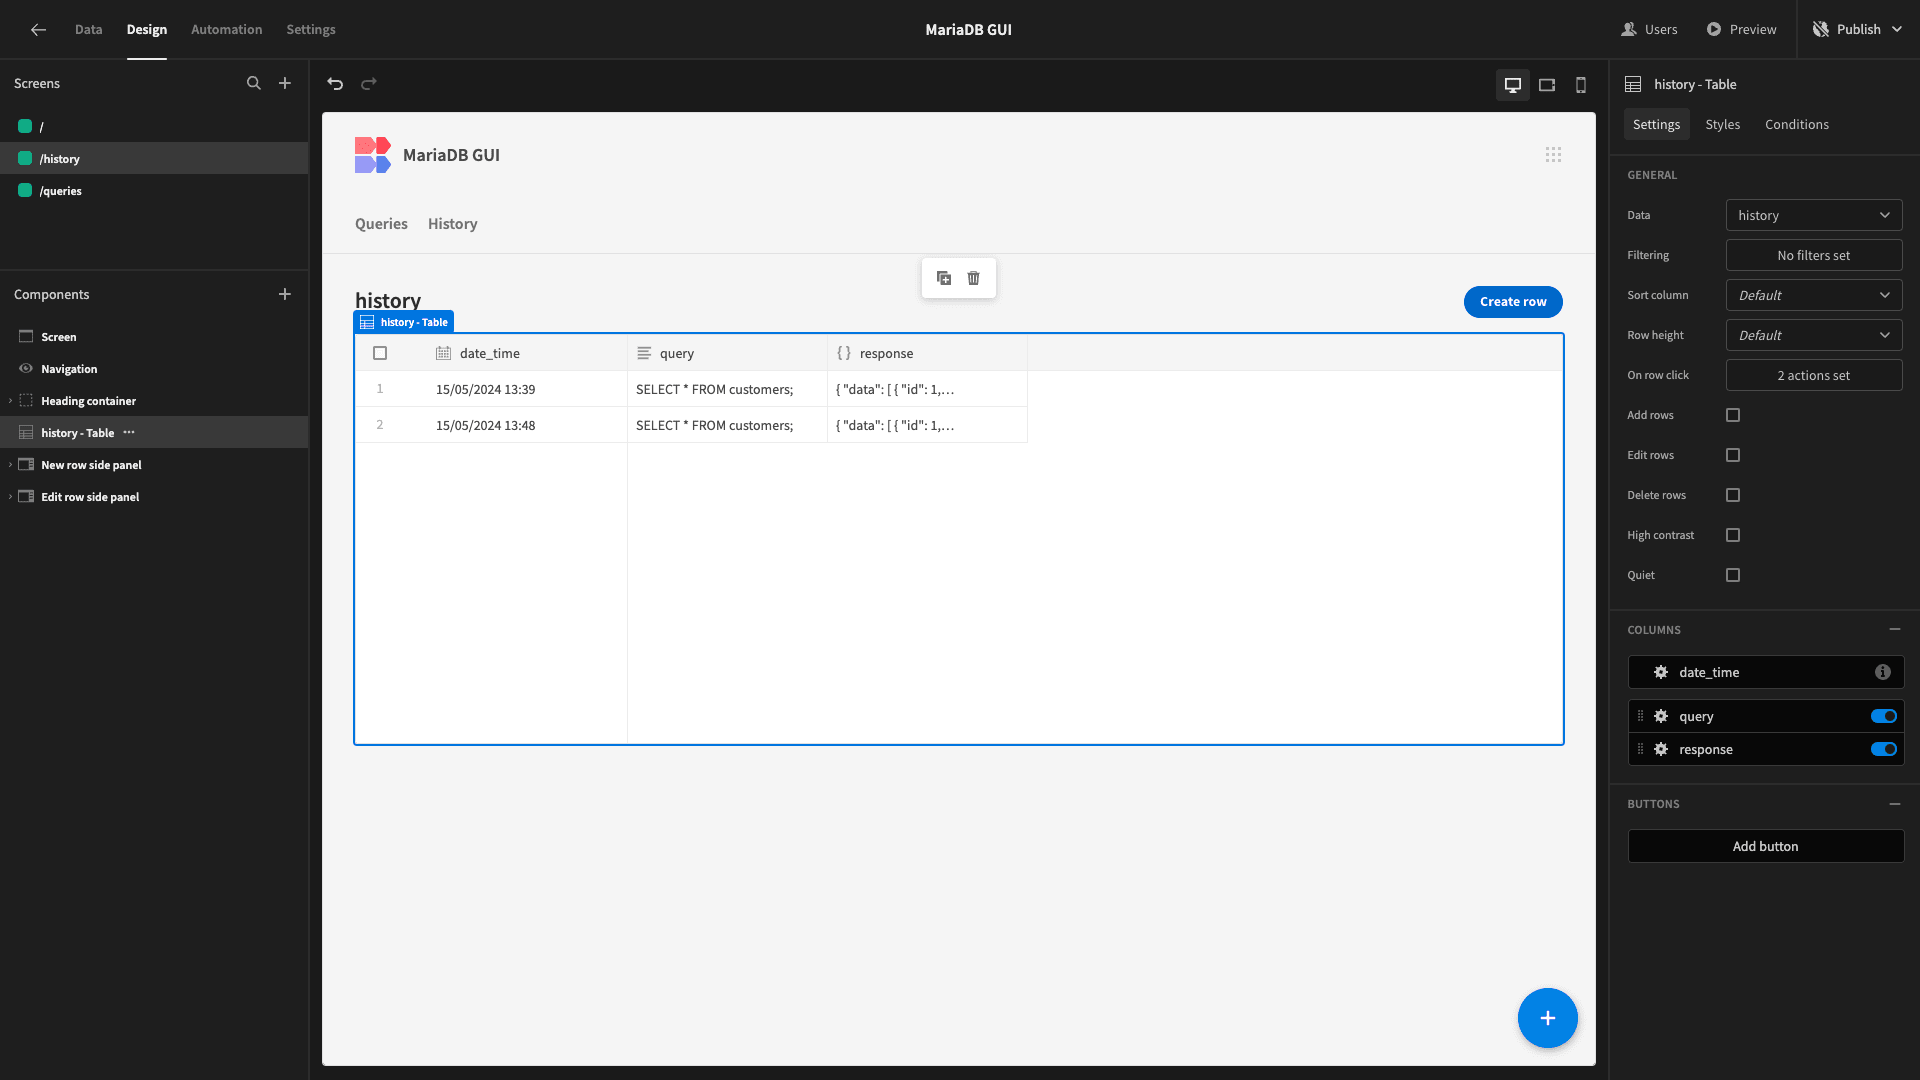
Task: Enable the Quiet checkbox
Action: 1733,575
